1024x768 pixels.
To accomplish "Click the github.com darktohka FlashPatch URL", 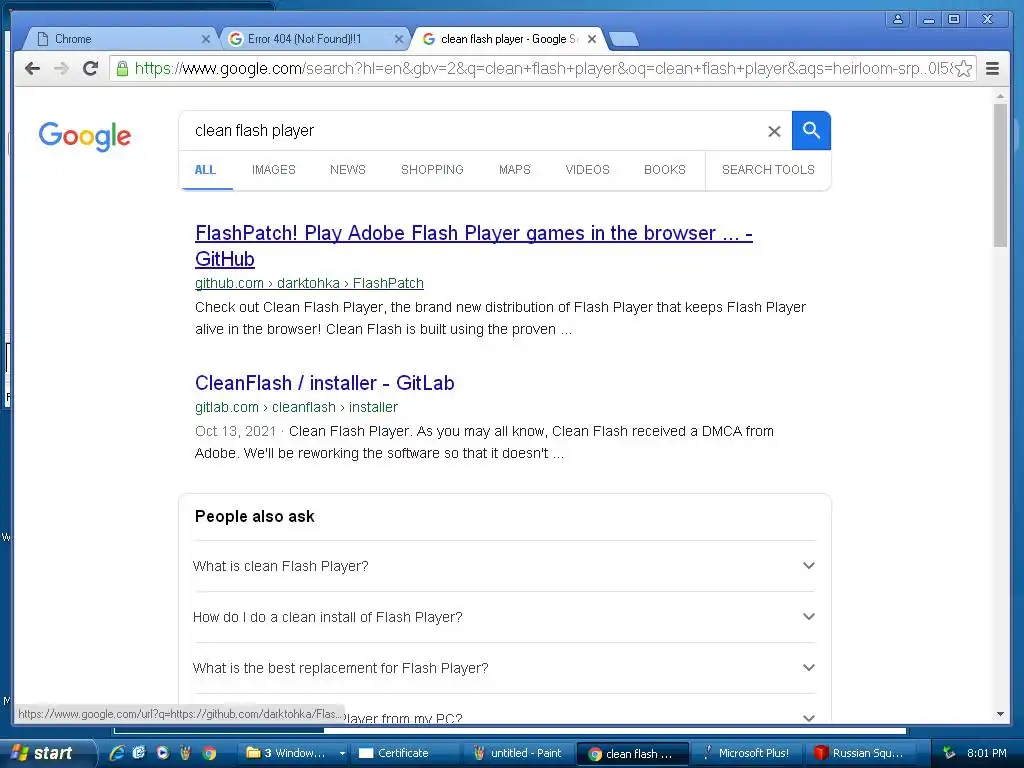I will point(310,283).
